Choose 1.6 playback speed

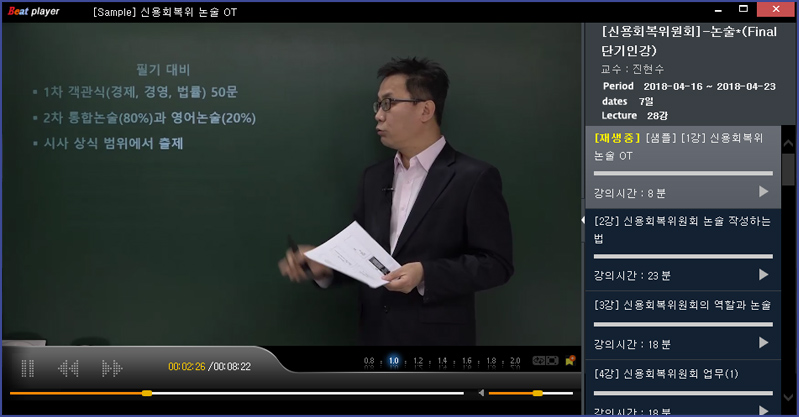[467, 361]
